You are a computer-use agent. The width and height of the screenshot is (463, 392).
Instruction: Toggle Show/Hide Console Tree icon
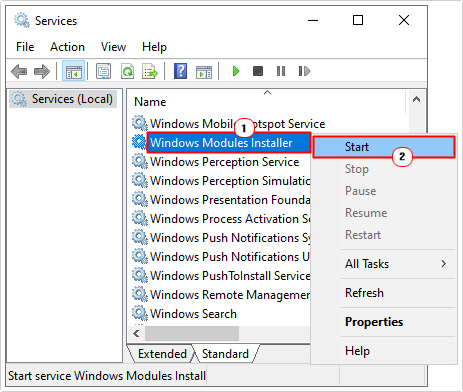tap(74, 71)
